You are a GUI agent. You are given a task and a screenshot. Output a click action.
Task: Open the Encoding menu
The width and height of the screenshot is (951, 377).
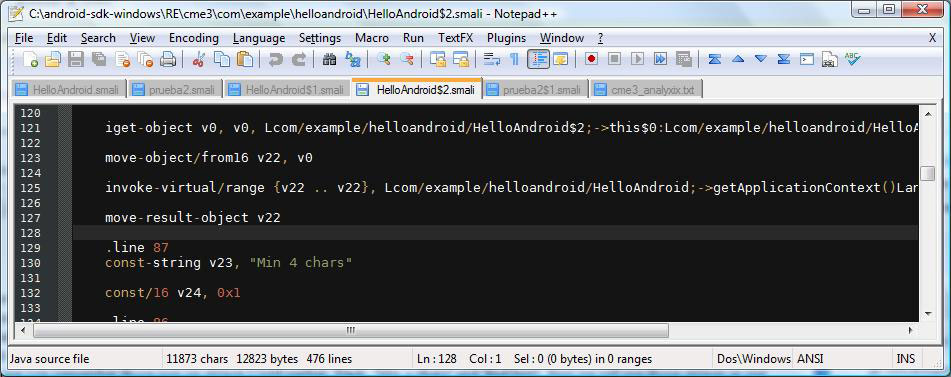[193, 38]
